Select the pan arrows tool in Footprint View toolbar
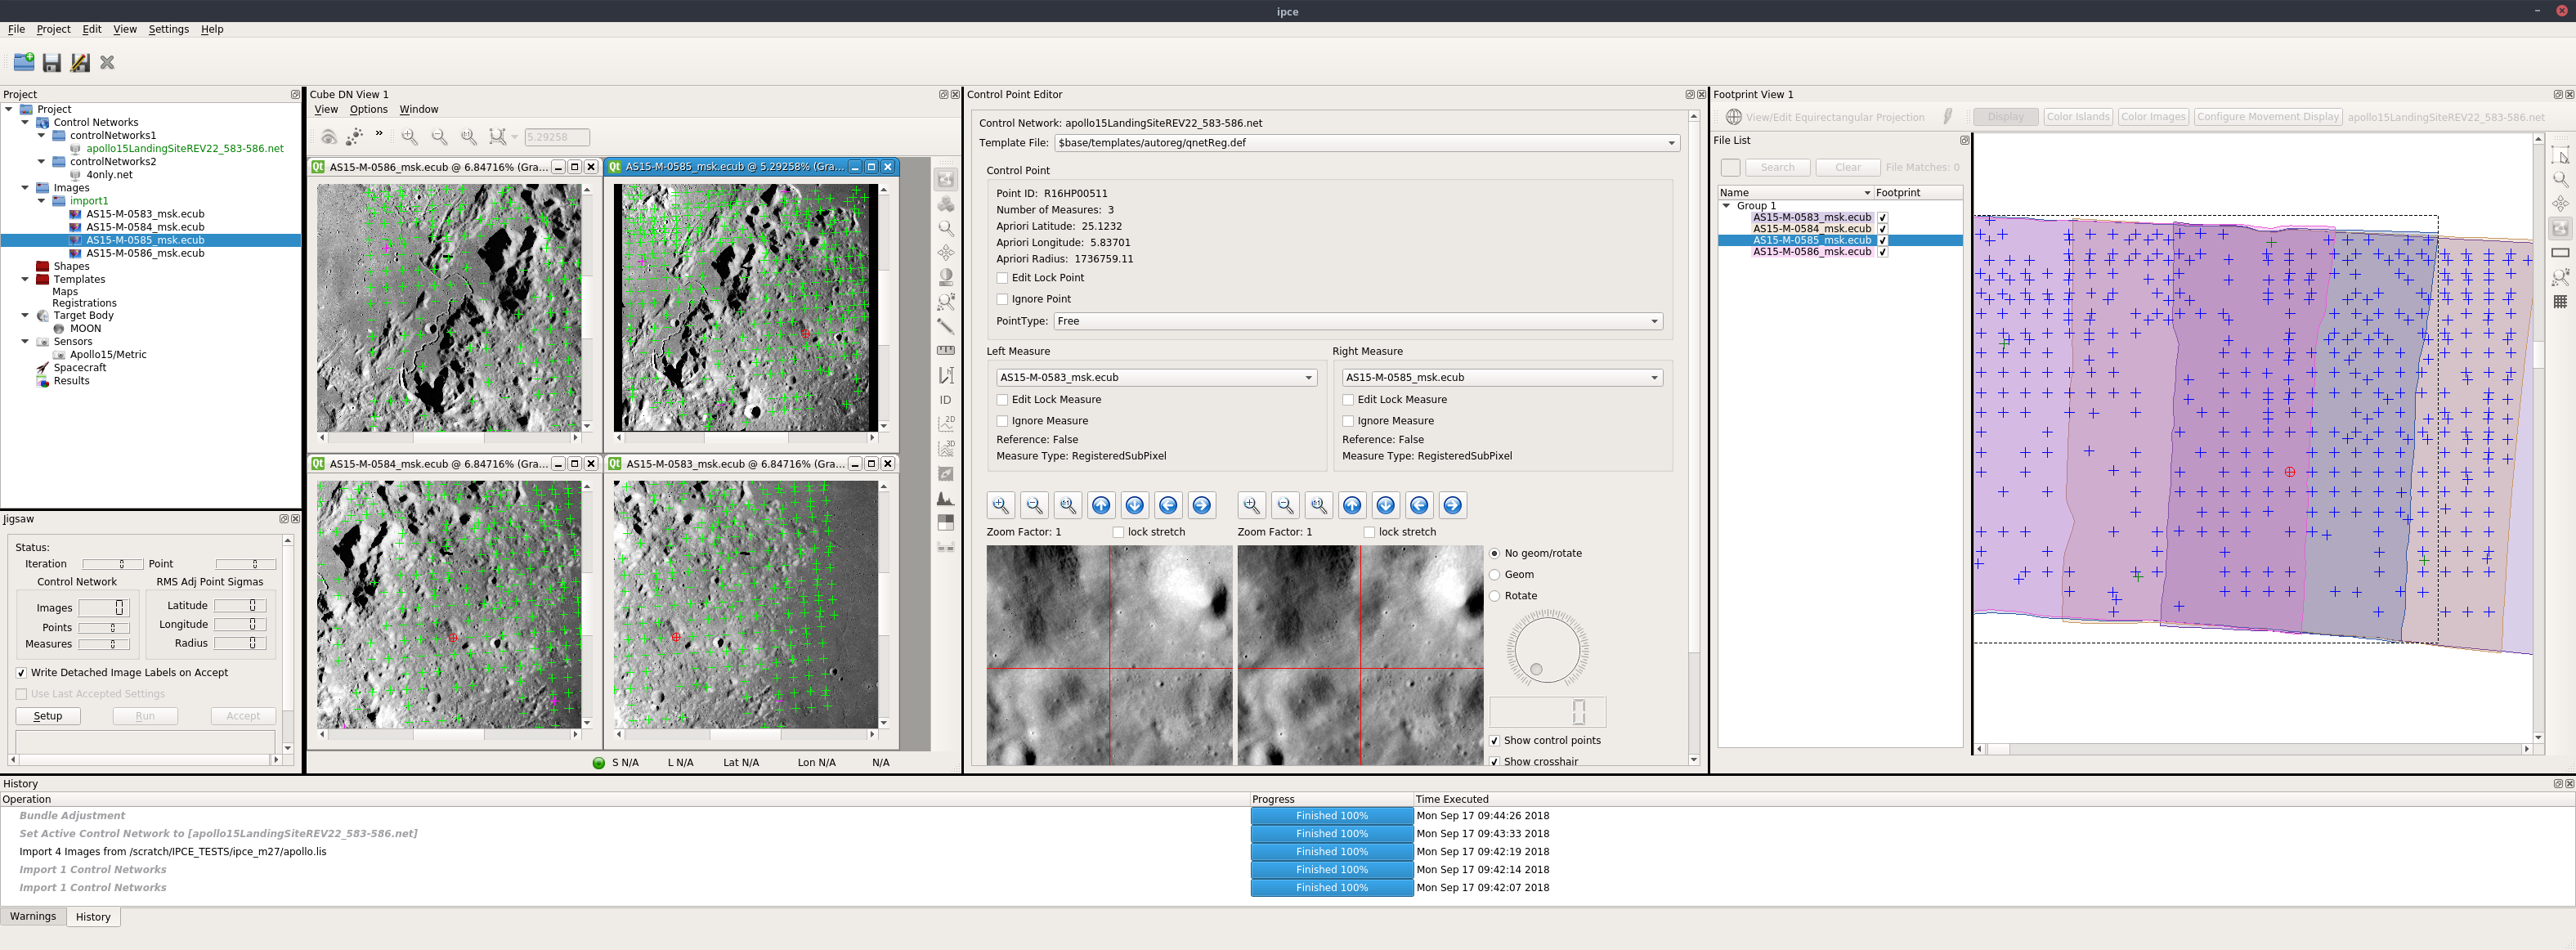Image resolution: width=2576 pixels, height=950 pixels. (2561, 203)
